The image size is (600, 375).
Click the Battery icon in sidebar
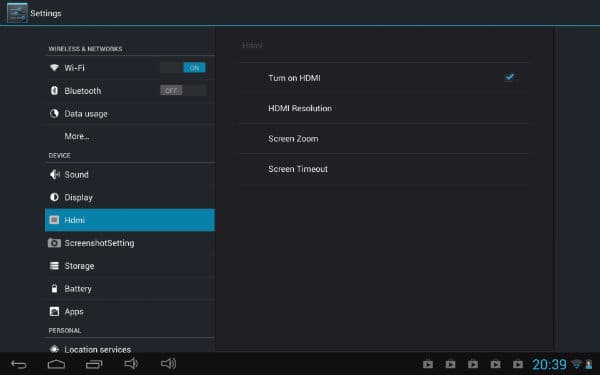[54, 288]
